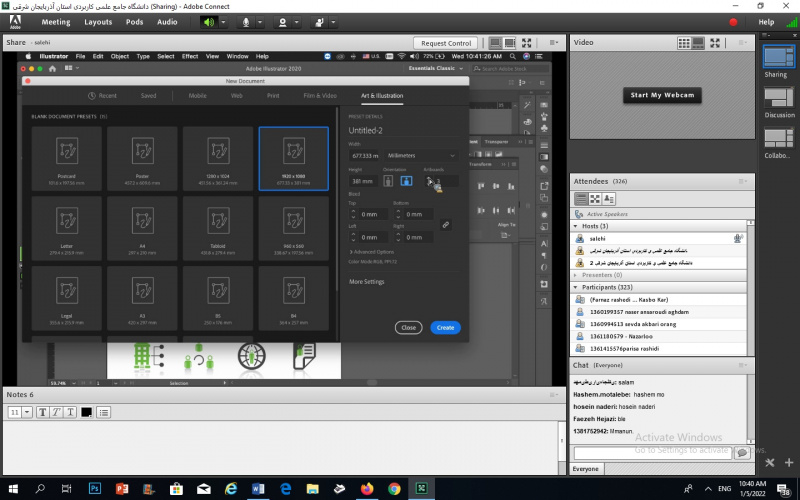Click the Request Control button
The height and width of the screenshot is (500, 800).
446,43
